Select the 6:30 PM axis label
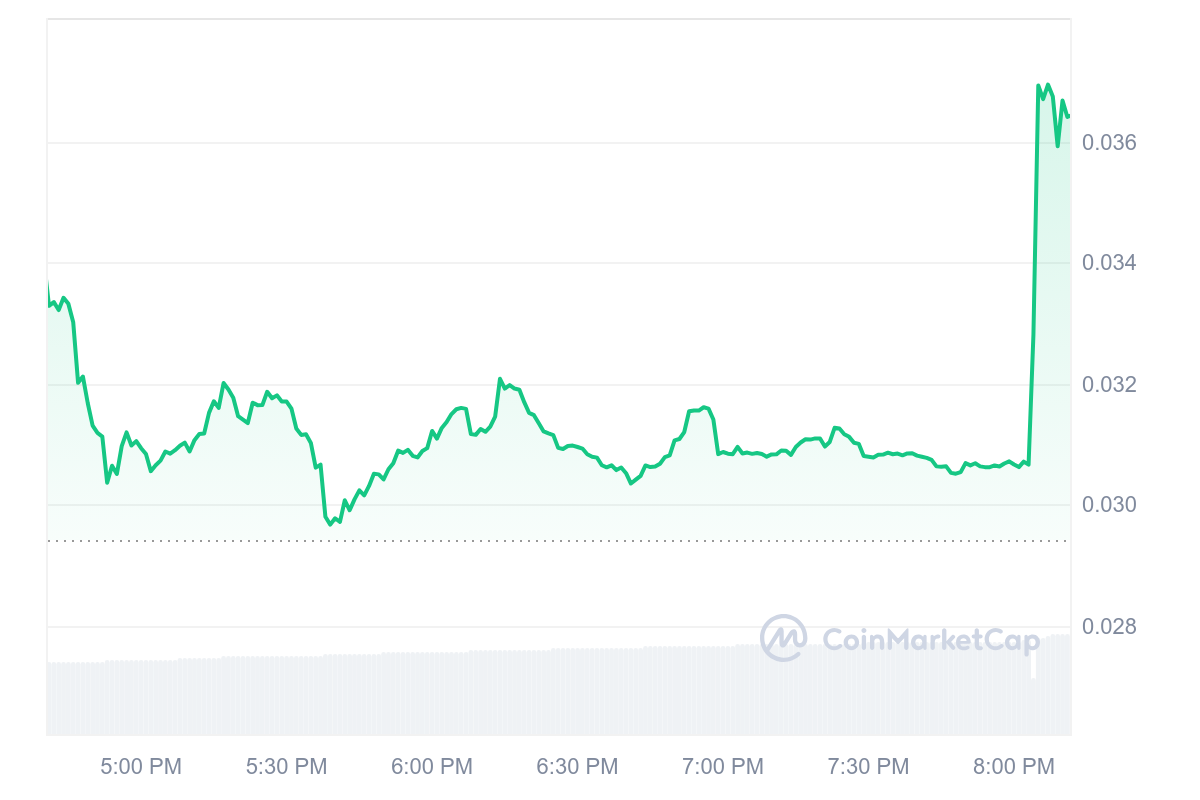The image size is (1200, 800). 577,767
